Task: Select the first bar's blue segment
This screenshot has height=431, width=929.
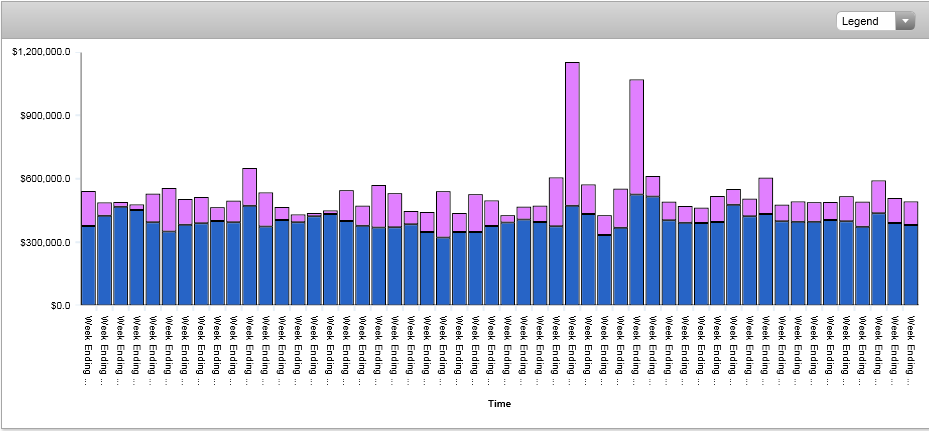Action: [88, 265]
